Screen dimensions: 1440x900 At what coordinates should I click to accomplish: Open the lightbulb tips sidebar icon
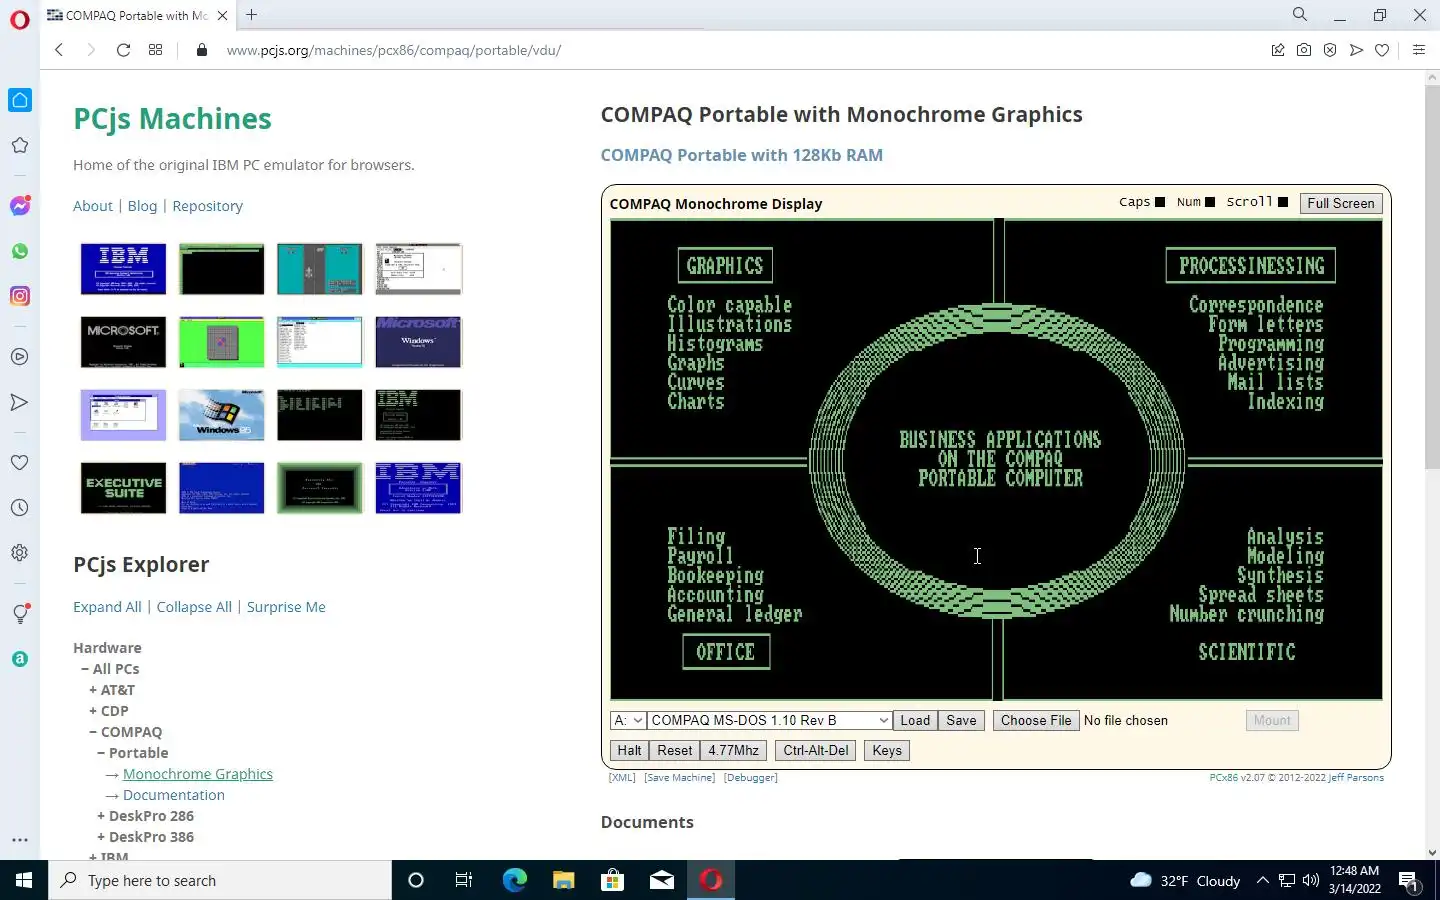(20, 614)
